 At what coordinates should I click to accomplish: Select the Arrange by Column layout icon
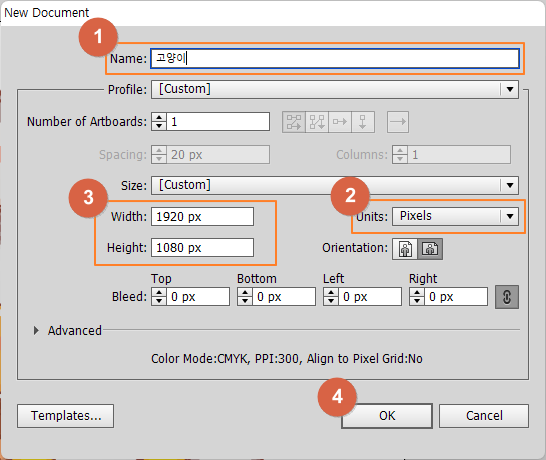pos(363,122)
